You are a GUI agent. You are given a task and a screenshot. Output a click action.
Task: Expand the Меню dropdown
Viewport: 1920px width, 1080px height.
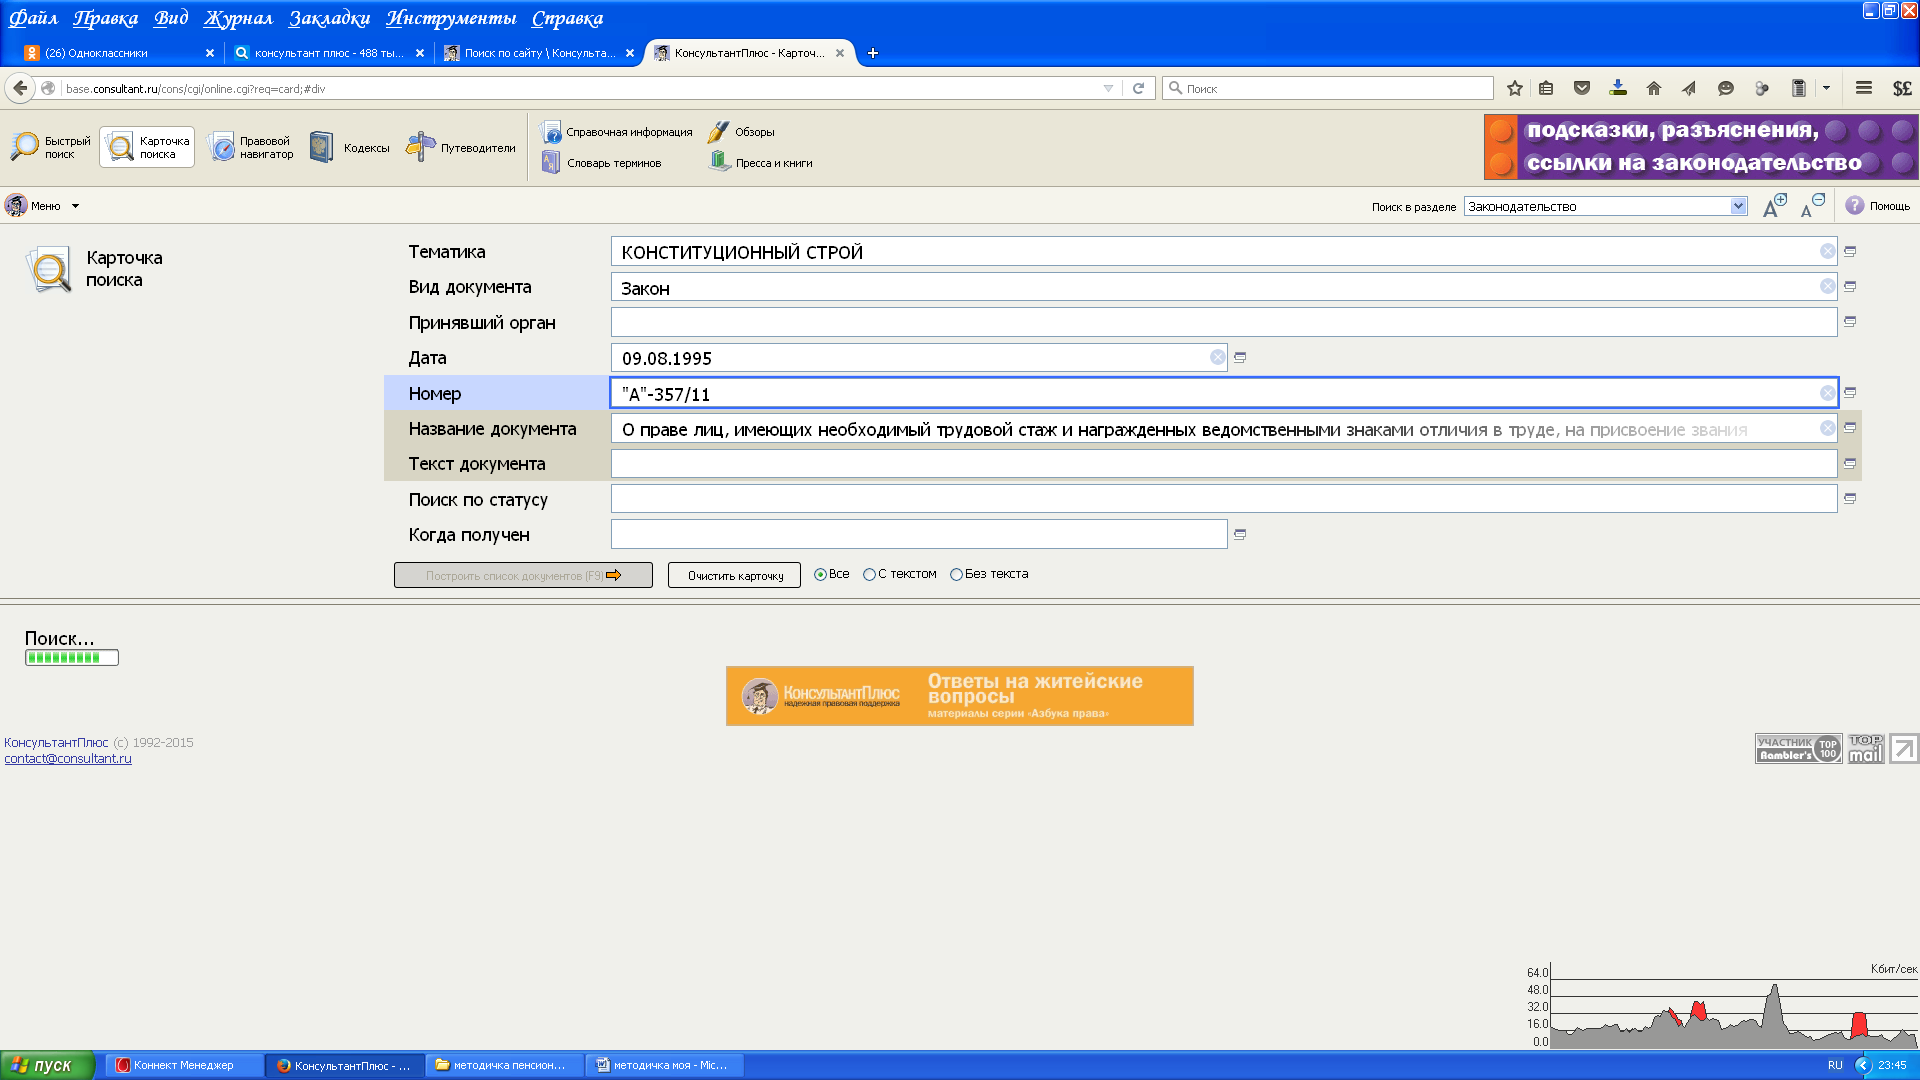pos(42,206)
